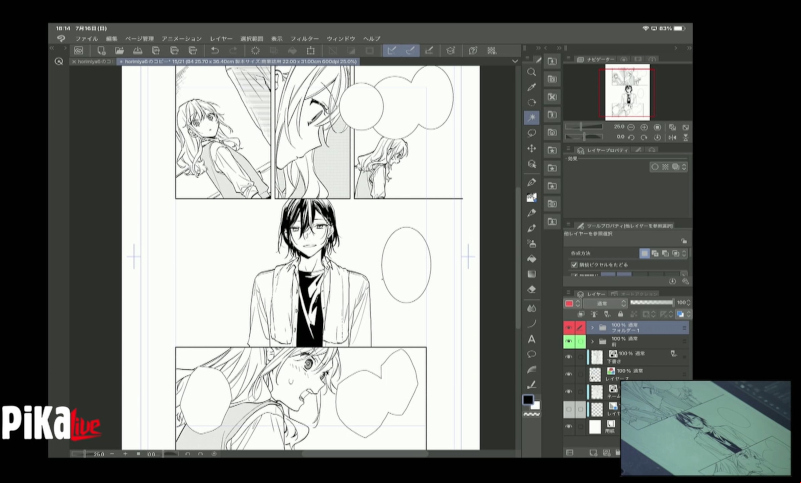Image resolution: width=801 pixels, height=483 pixels.
Task: Click the layer opacity stepper arrows
Action: (x=688, y=303)
